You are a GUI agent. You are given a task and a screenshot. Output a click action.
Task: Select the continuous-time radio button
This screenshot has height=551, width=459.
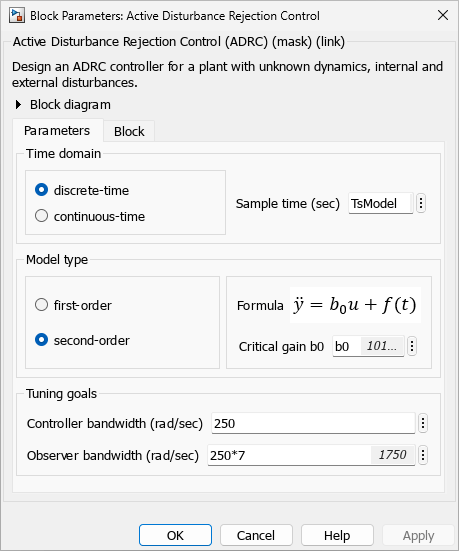point(41,216)
